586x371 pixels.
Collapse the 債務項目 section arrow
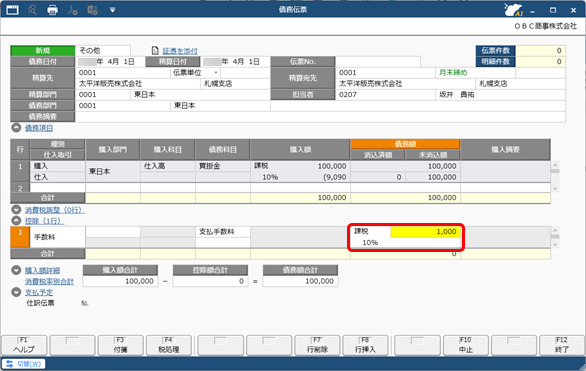pyautogui.click(x=16, y=128)
